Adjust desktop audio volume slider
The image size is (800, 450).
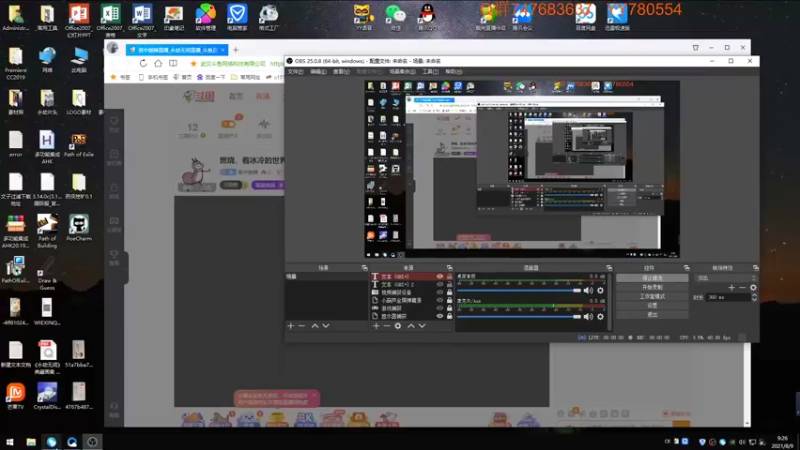click(x=519, y=290)
